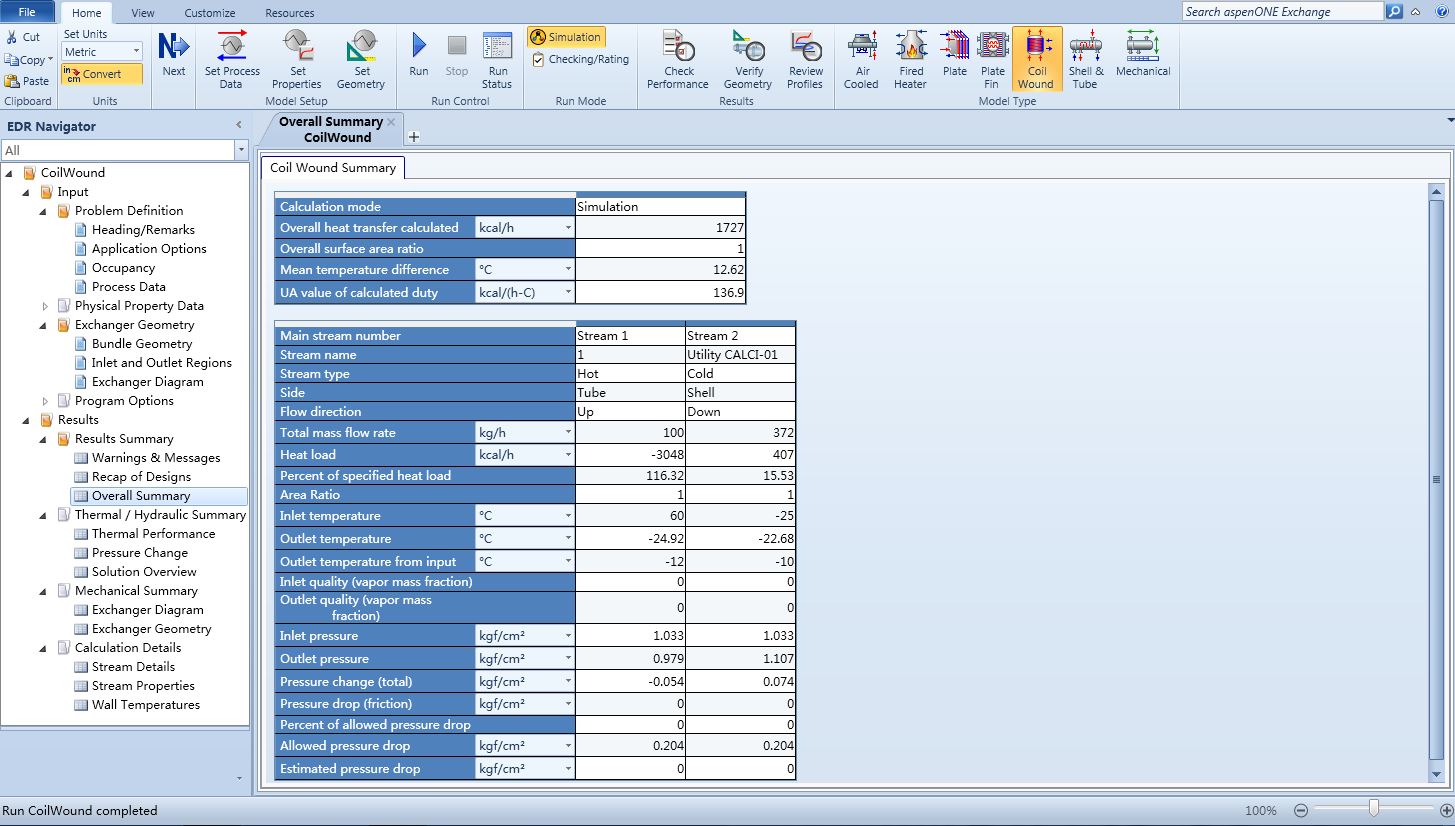Image resolution: width=1455 pixels, height=826 pixels.
Task: Open the File menu
Action: coord(27,12)
